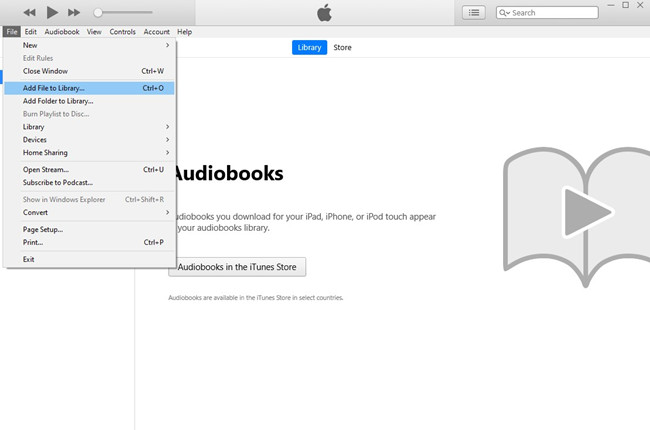
Task: Select Add Folder to Library…
Action: coord(89,101)
